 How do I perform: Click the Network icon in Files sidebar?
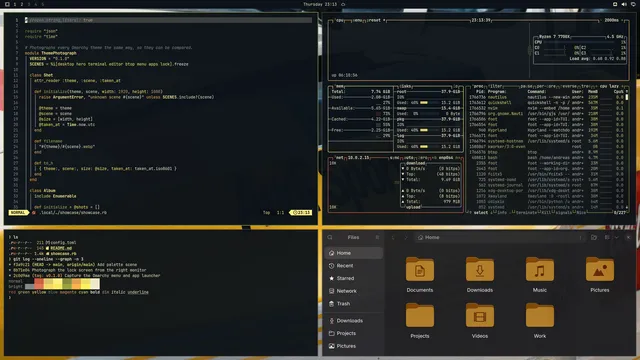(331, 291)
